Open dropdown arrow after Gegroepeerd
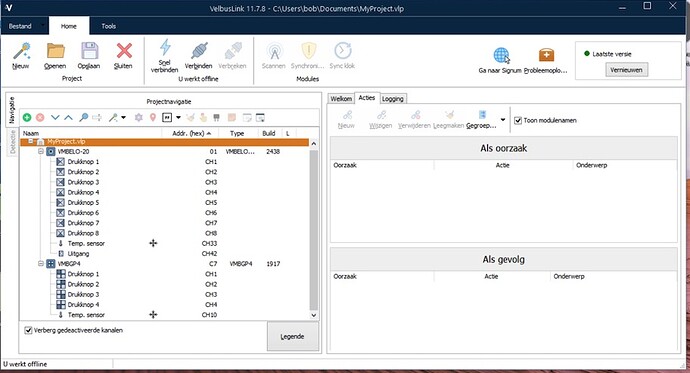Screen dimensions: 690x373 pos(503,120)
